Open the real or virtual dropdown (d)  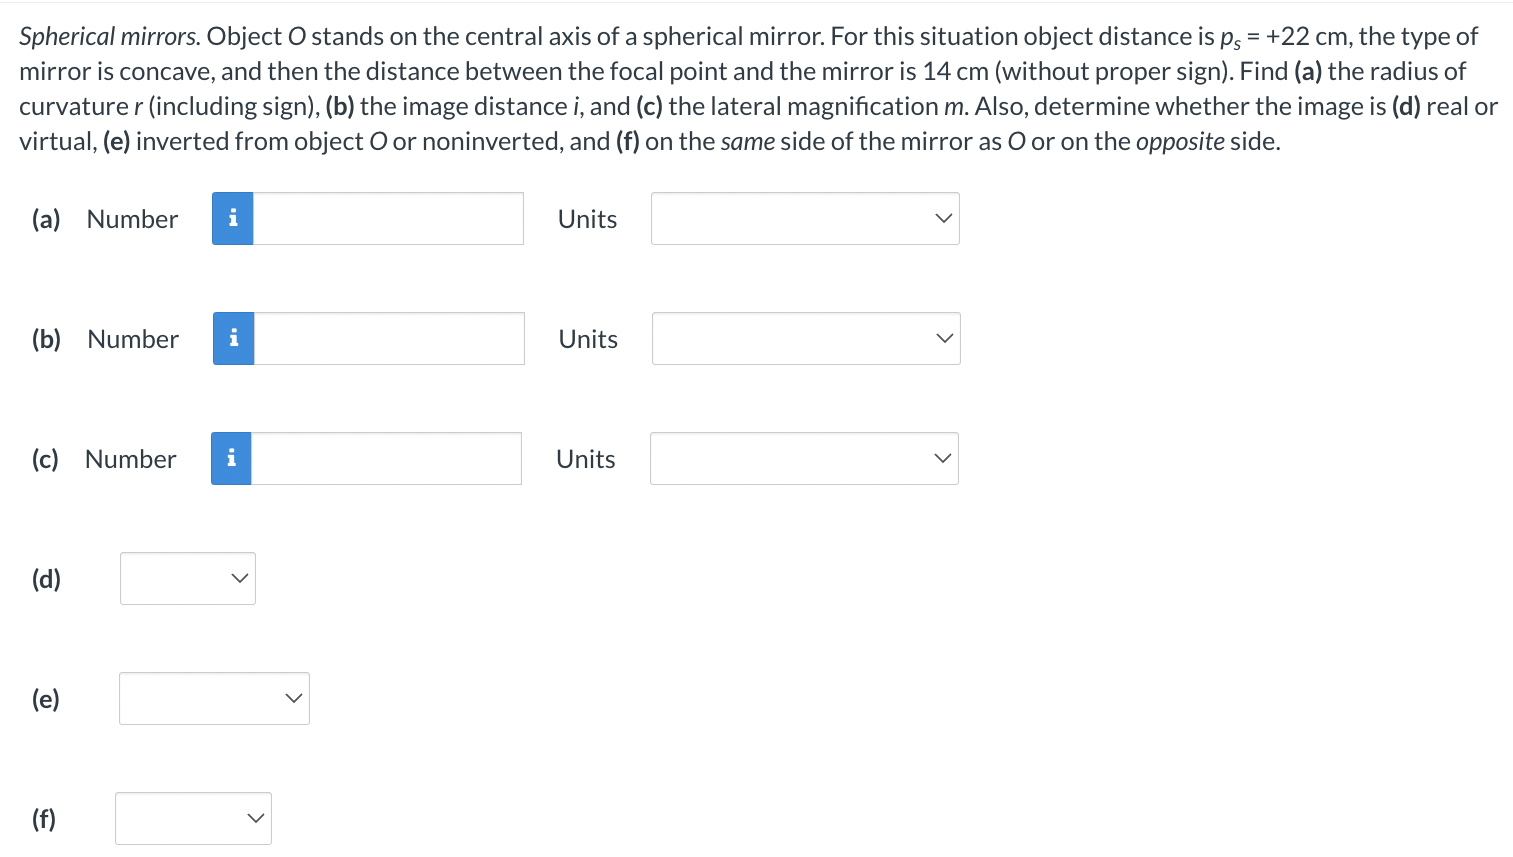[x=188, y=578]
